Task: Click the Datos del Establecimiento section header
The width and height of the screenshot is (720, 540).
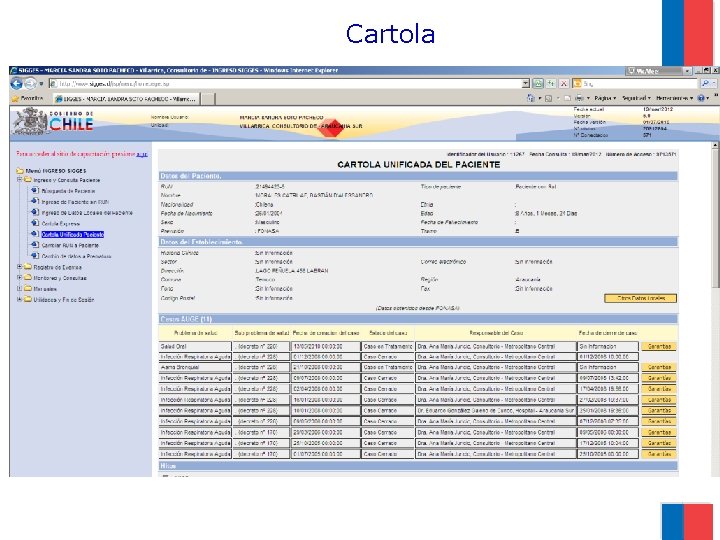Action: [418, 242]
